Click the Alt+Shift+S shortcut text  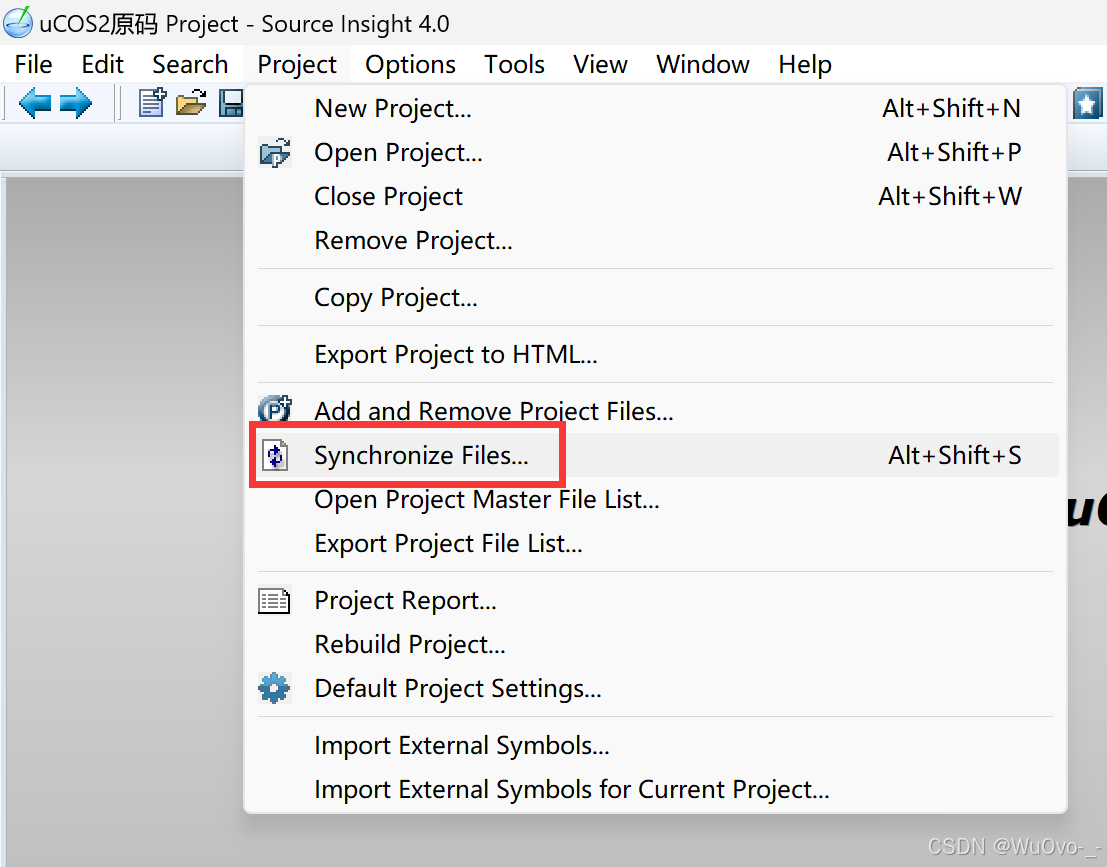coord(955,455)
